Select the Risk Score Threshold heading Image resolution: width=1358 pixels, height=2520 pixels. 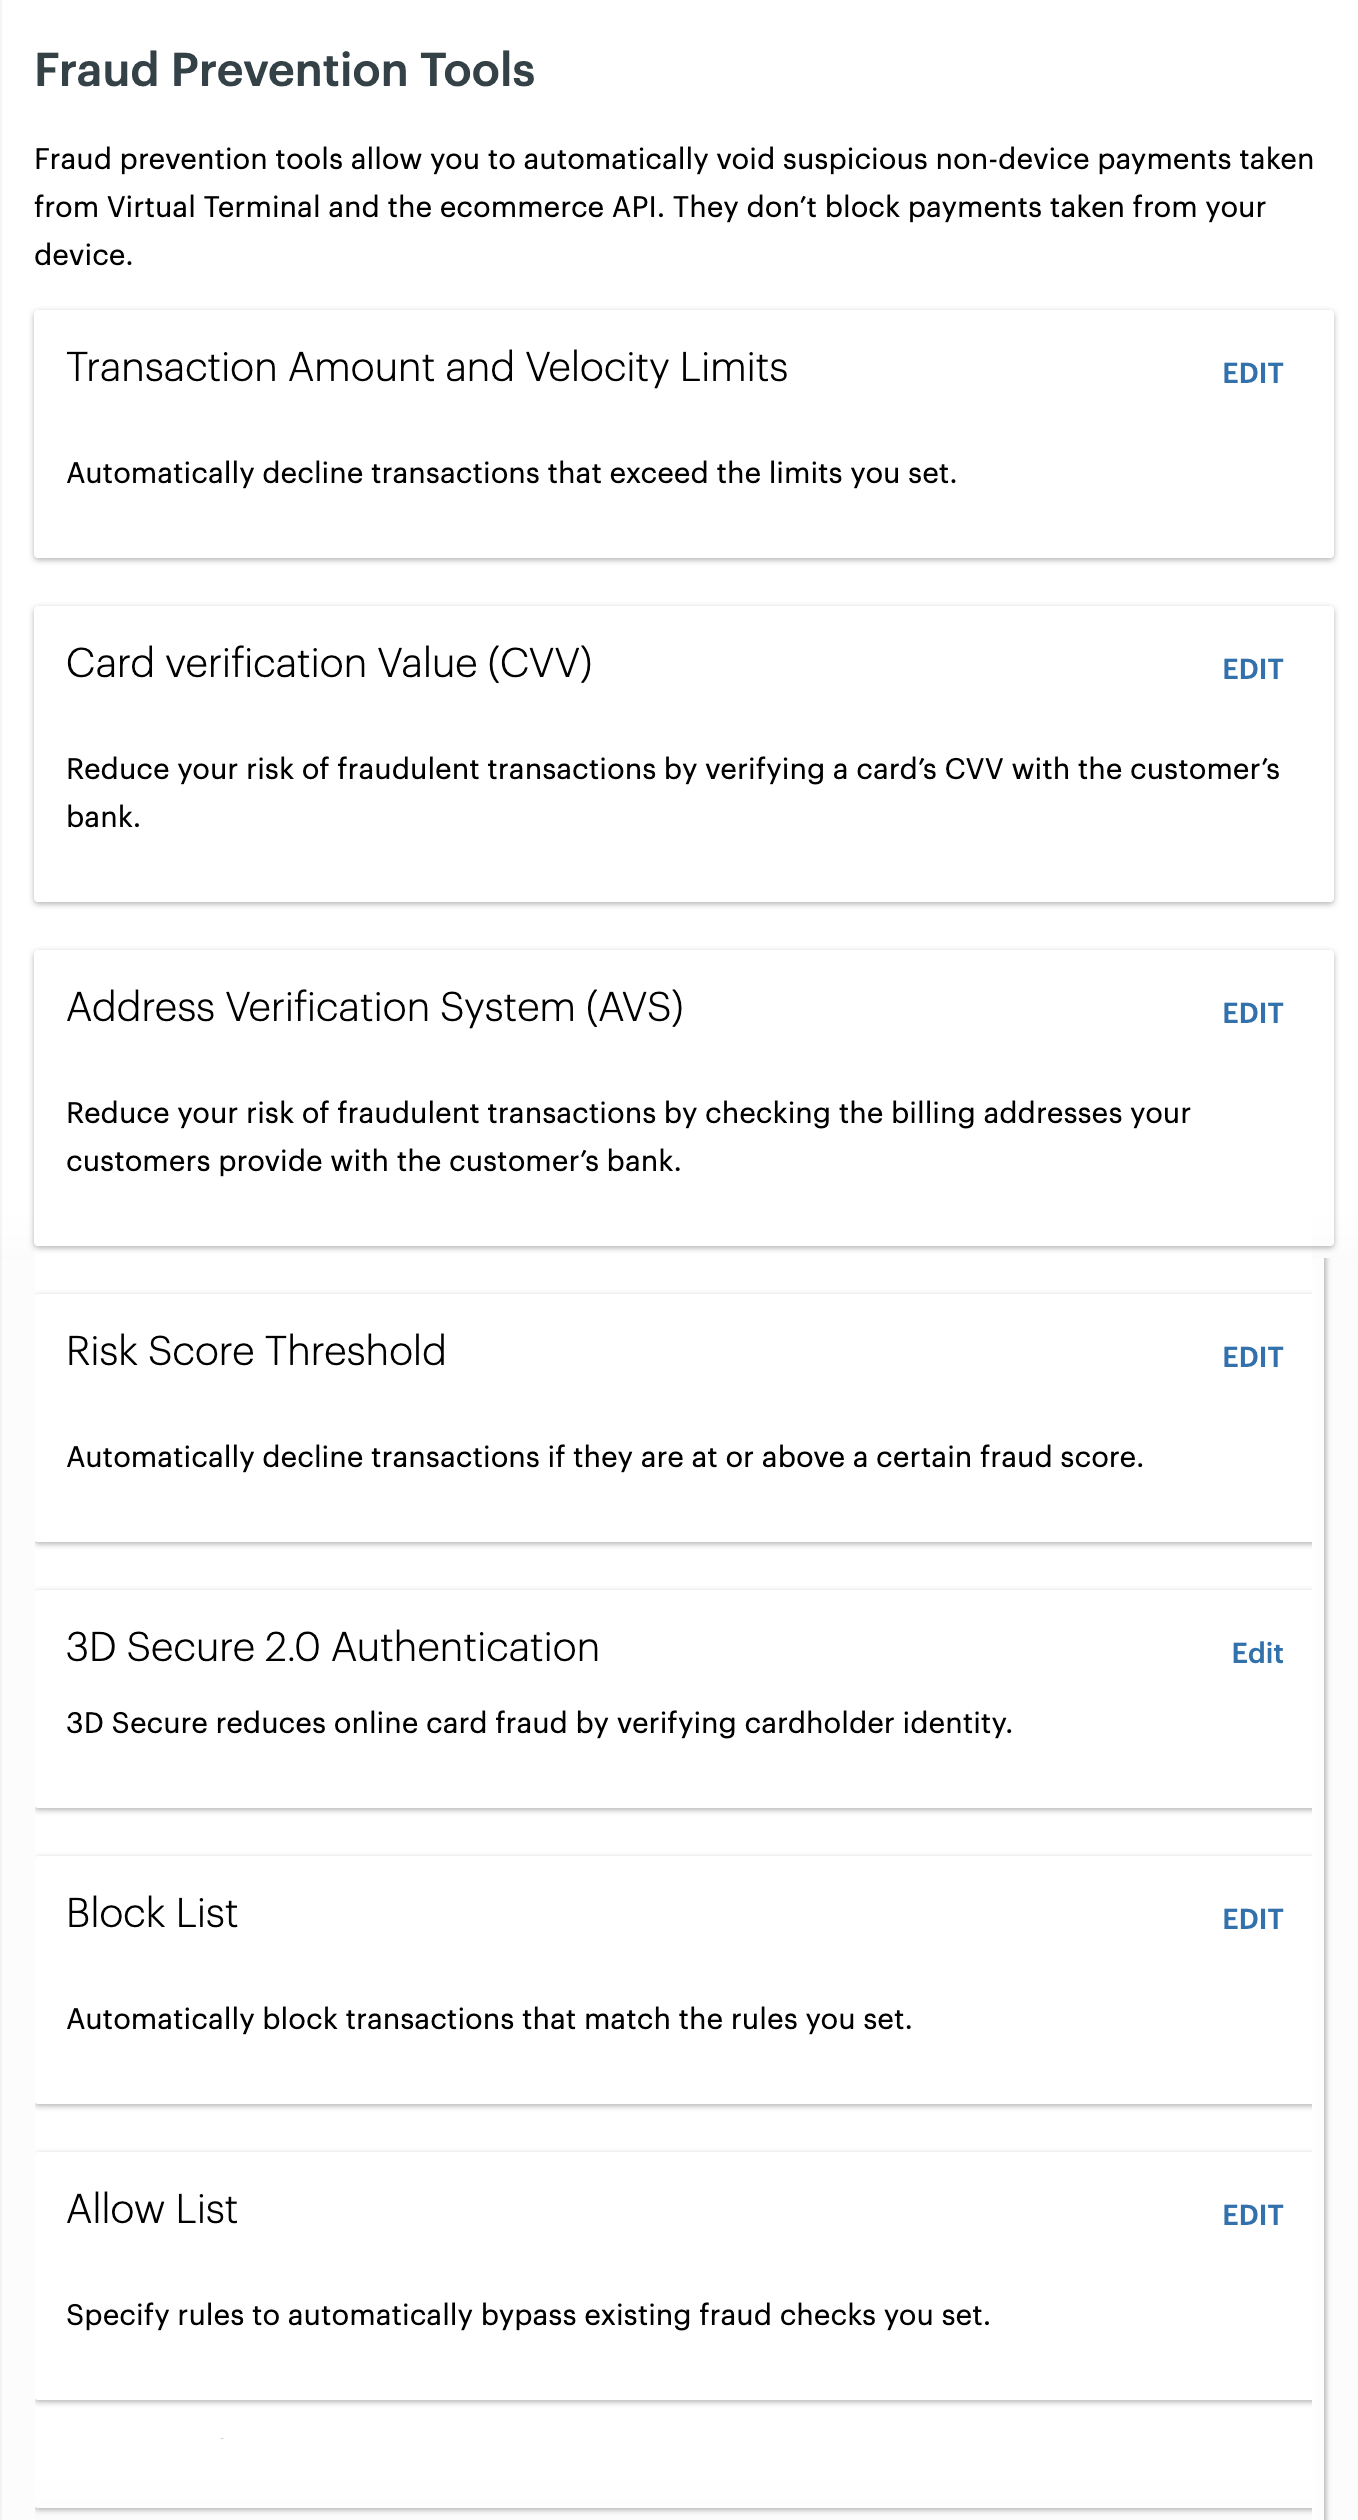pyautogui.click(x=256, y=1351)
